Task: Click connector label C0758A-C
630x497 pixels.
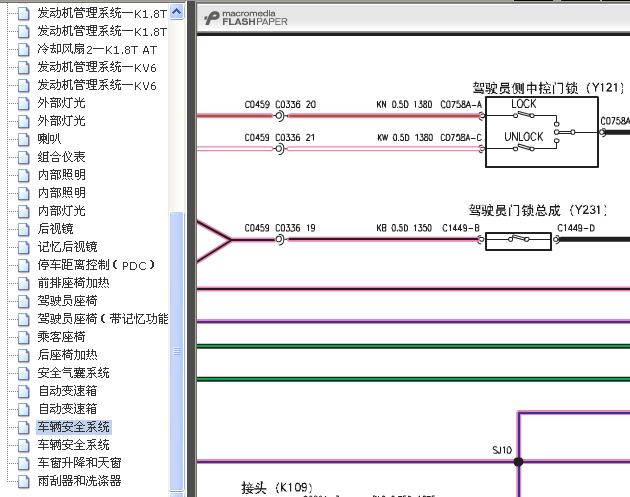Action: pyautogui.click(x=461, y=138)
